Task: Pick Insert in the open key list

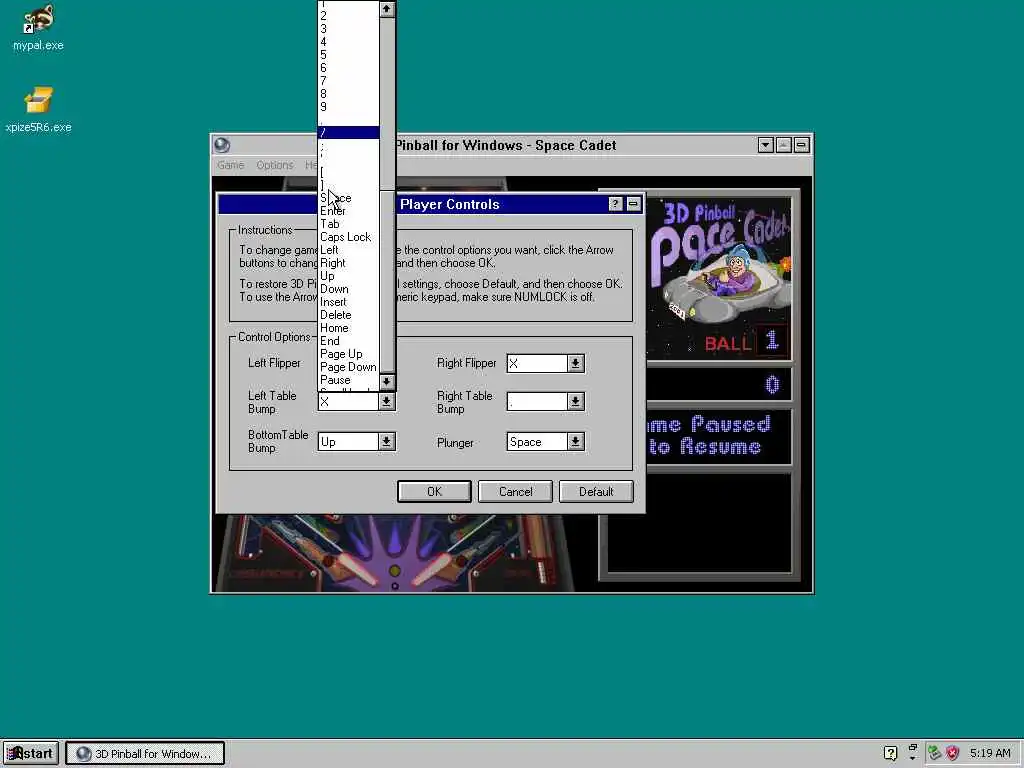Action: click(x=348, y=302)
